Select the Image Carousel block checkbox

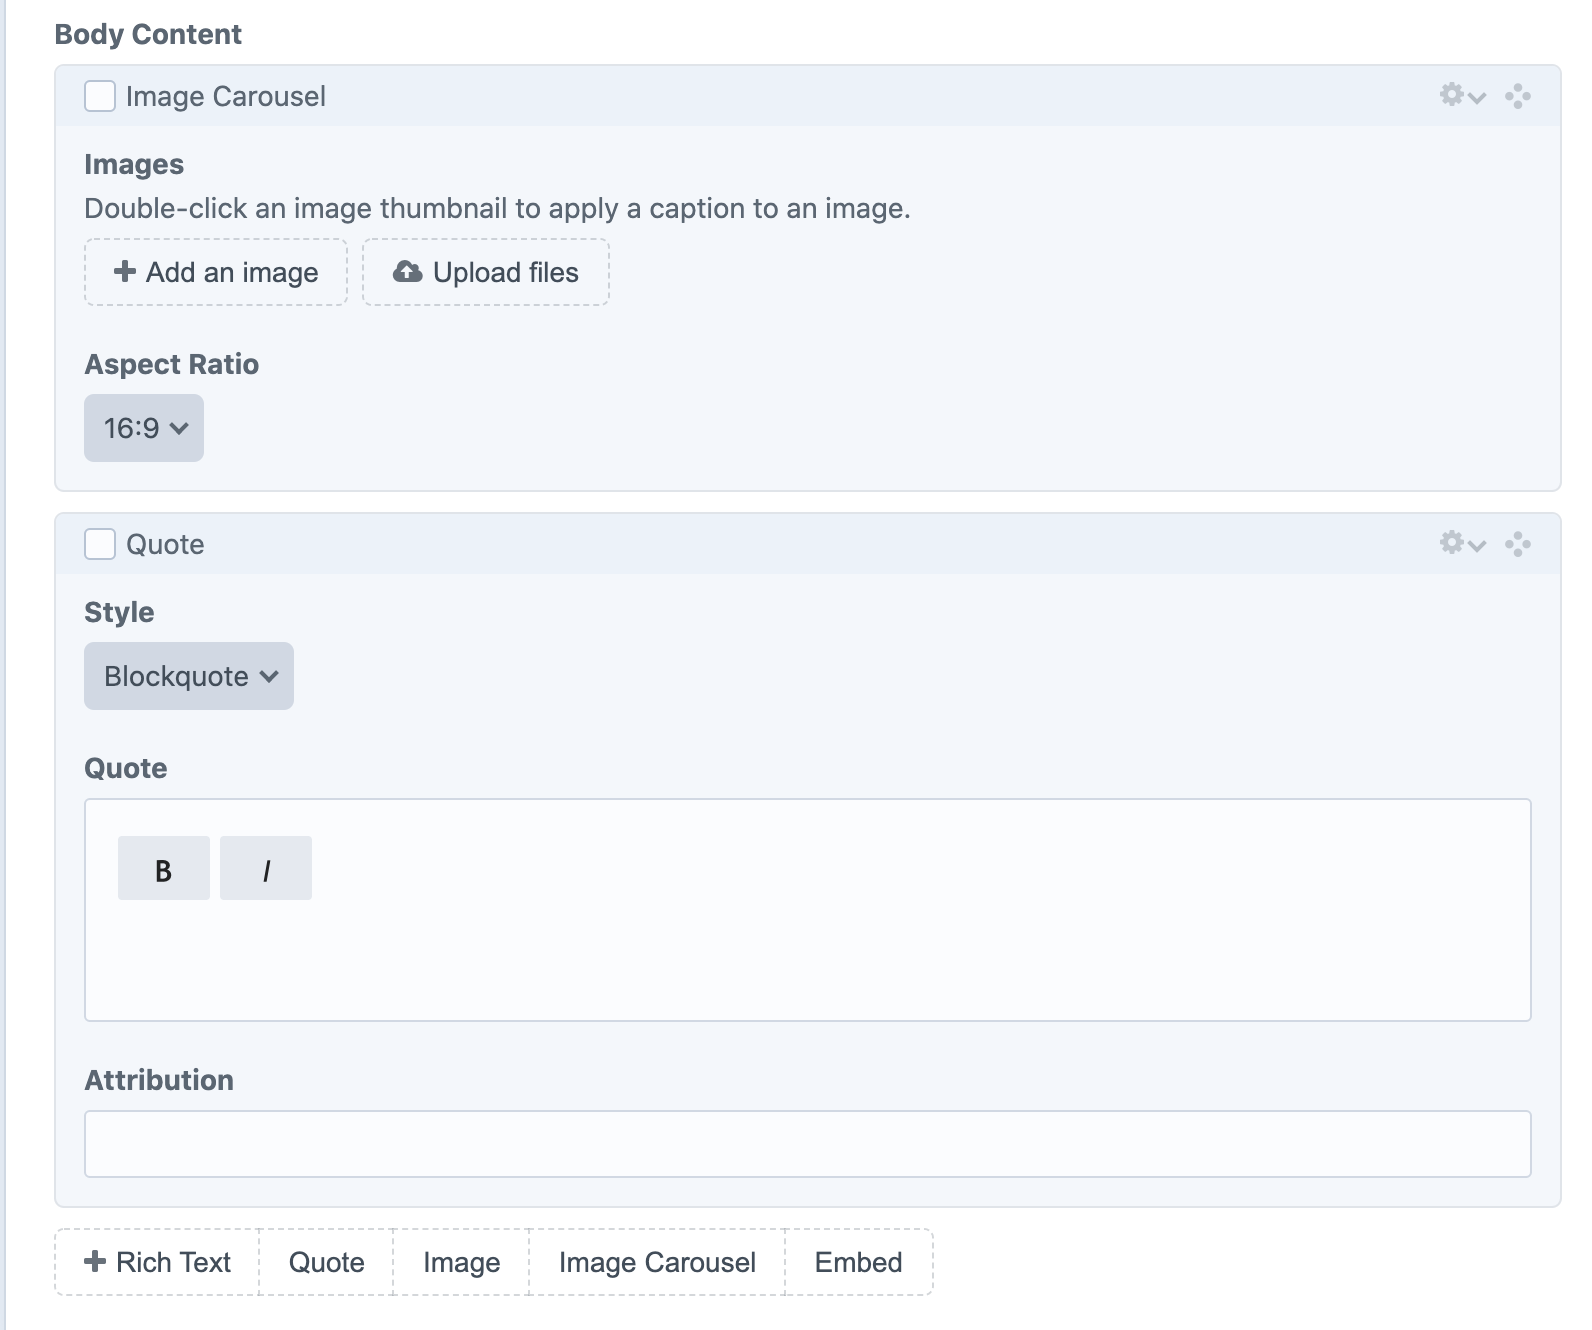(x=100, y=96)
